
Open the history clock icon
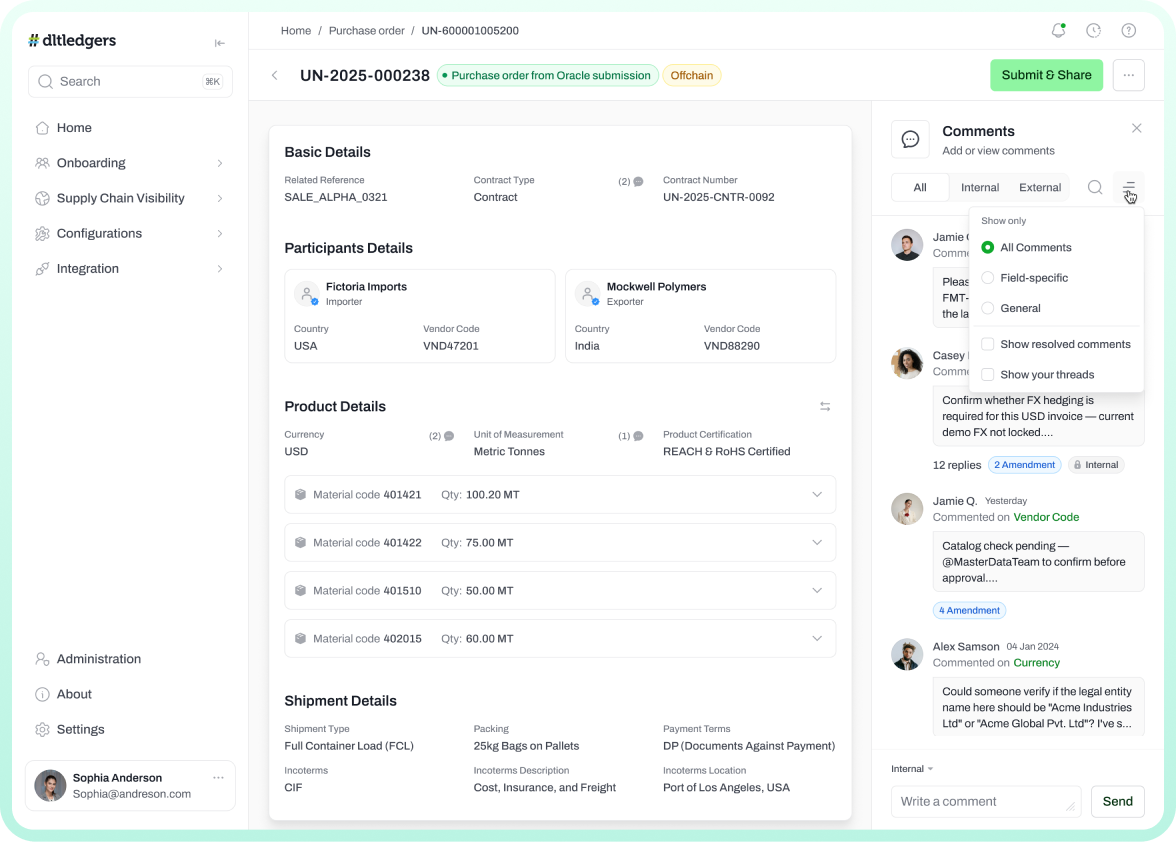coord(1093,31)
